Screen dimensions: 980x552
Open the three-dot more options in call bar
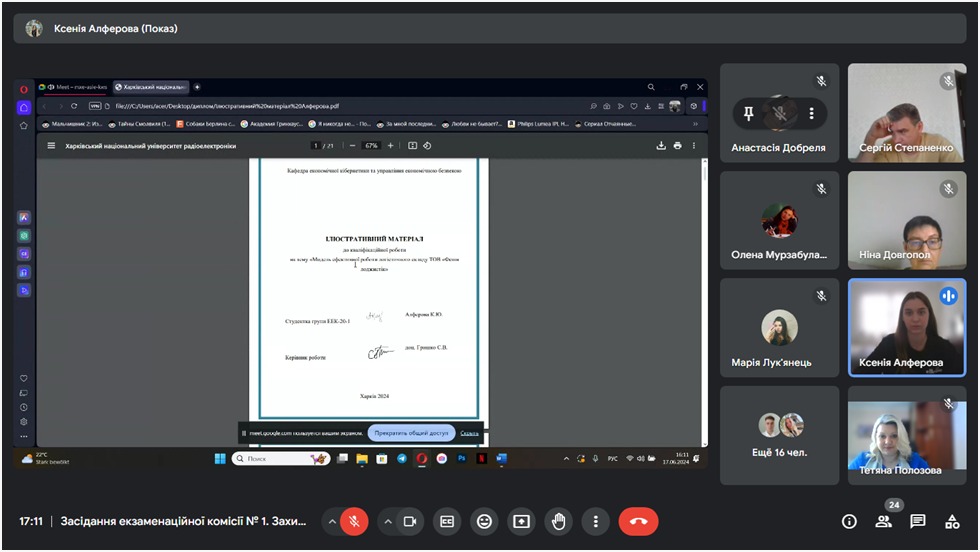[x=595, y=521]
